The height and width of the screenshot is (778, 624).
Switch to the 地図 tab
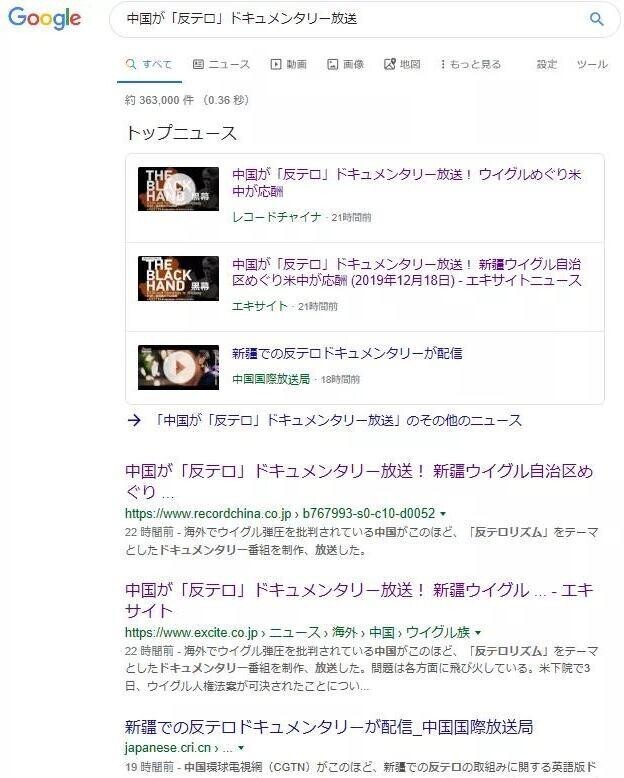click(x=402, y=65)
